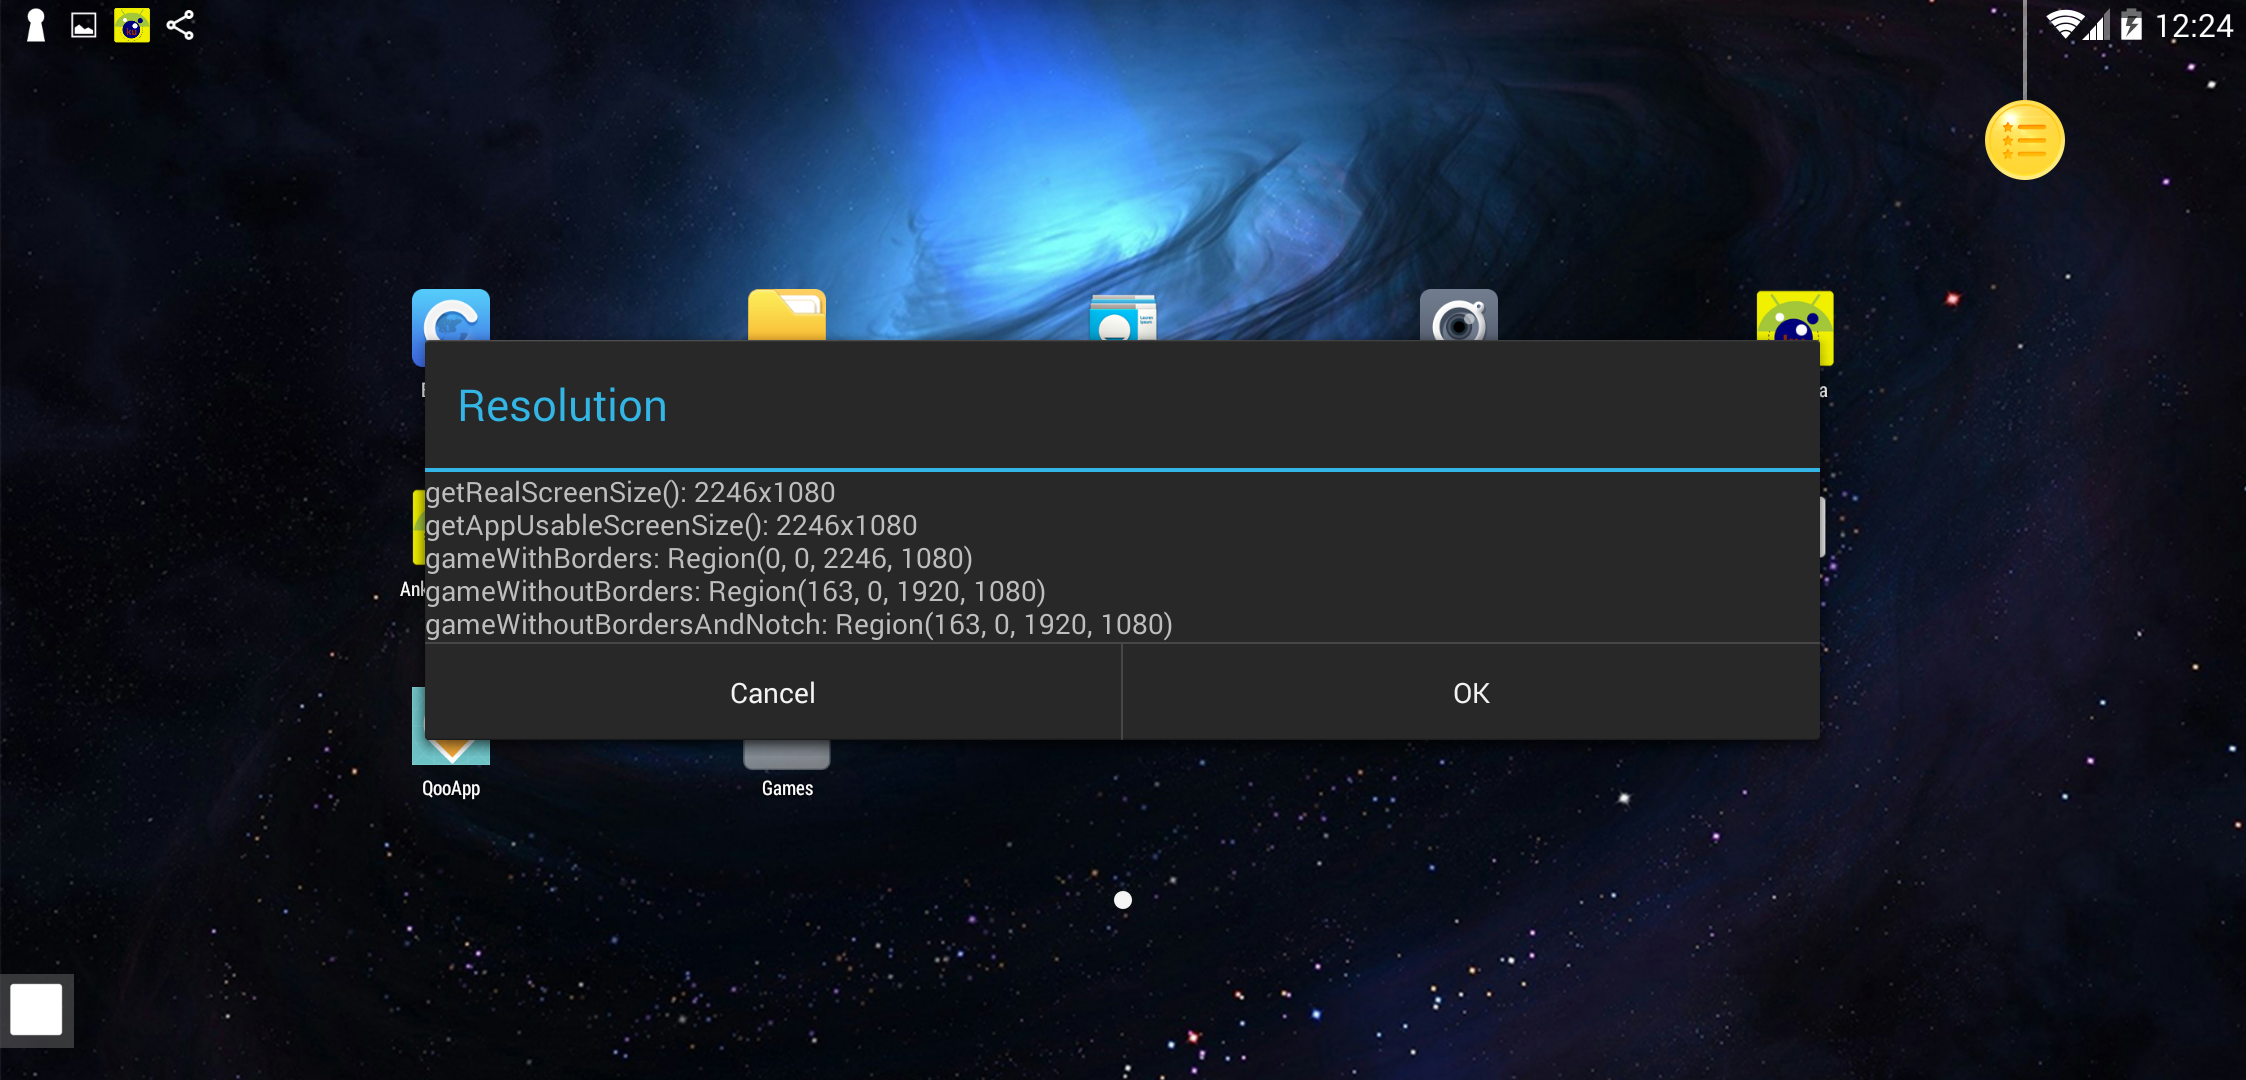Open the Games folder on home screen
2246x1080 pixels.
787,768
